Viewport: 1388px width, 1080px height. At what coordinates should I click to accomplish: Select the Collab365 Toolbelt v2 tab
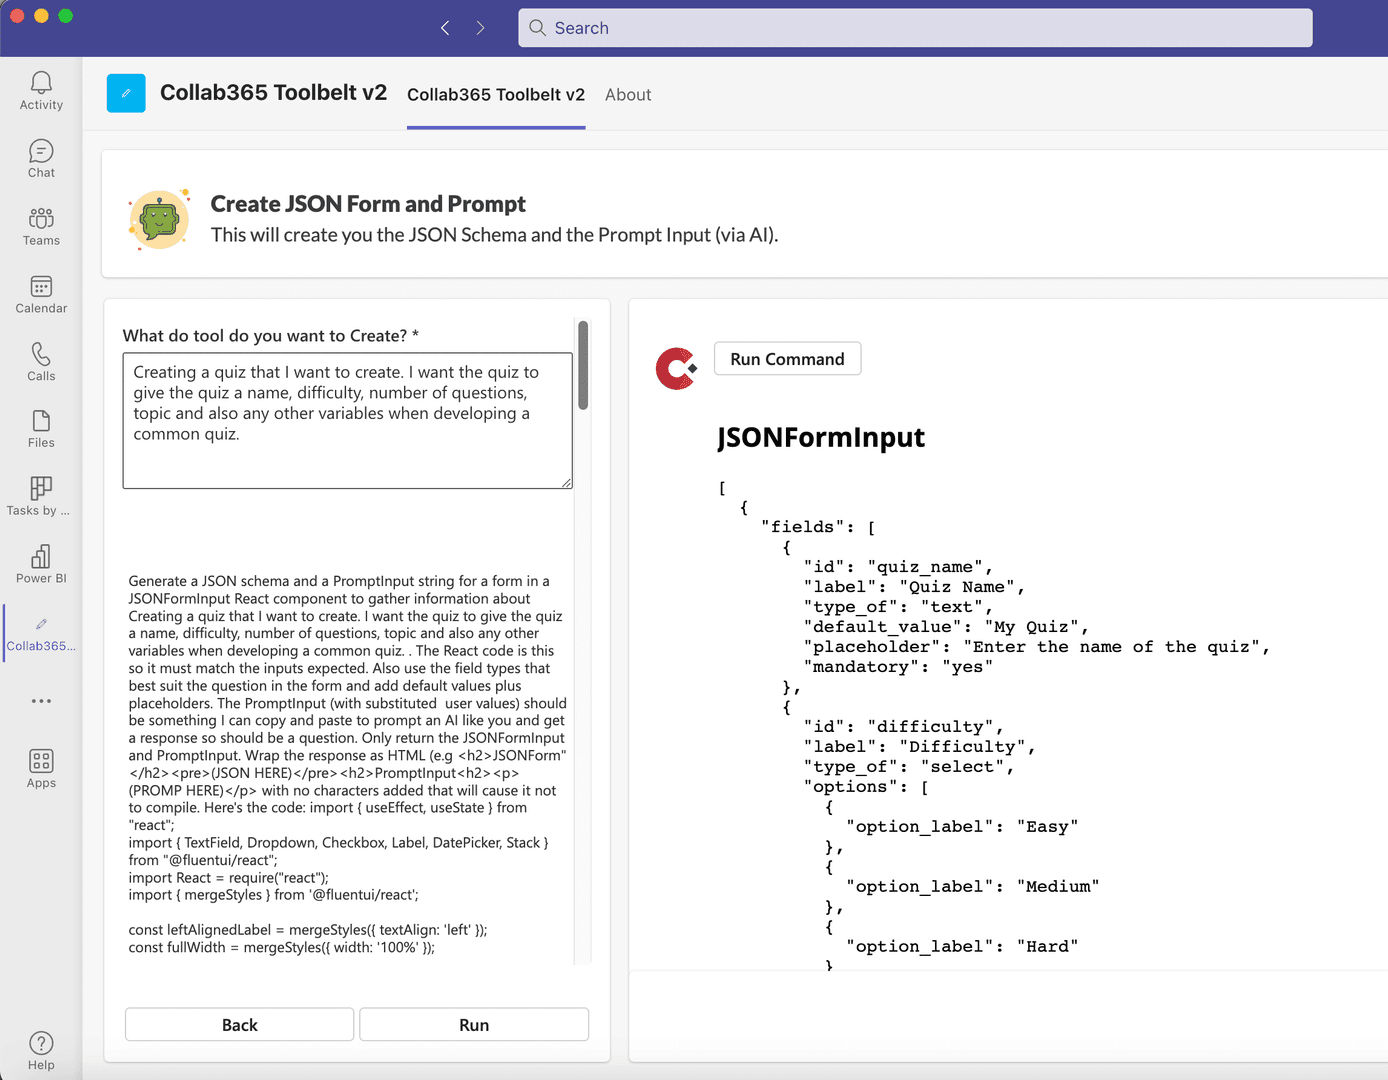[x=495, y=94]
